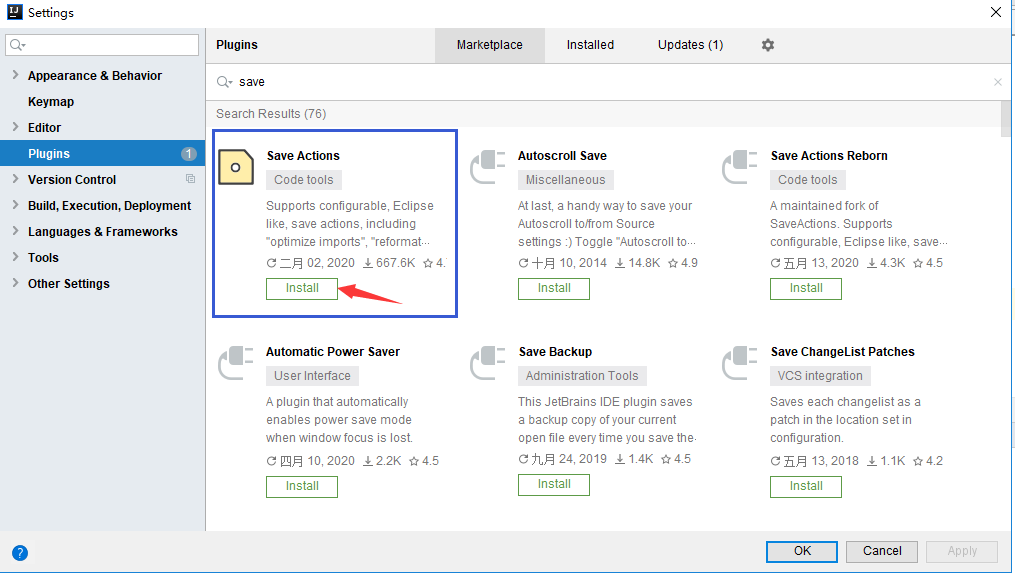Open the Updates (1) tab
The width and height of the screenshot is (1015, 574).
[x=691, y=45]
